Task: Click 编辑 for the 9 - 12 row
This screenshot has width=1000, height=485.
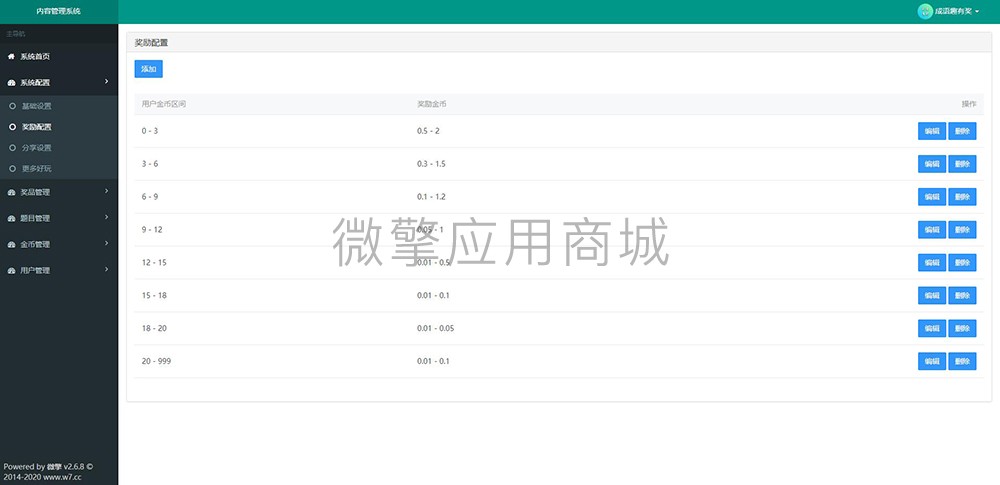Action: (x=932, y=230)
